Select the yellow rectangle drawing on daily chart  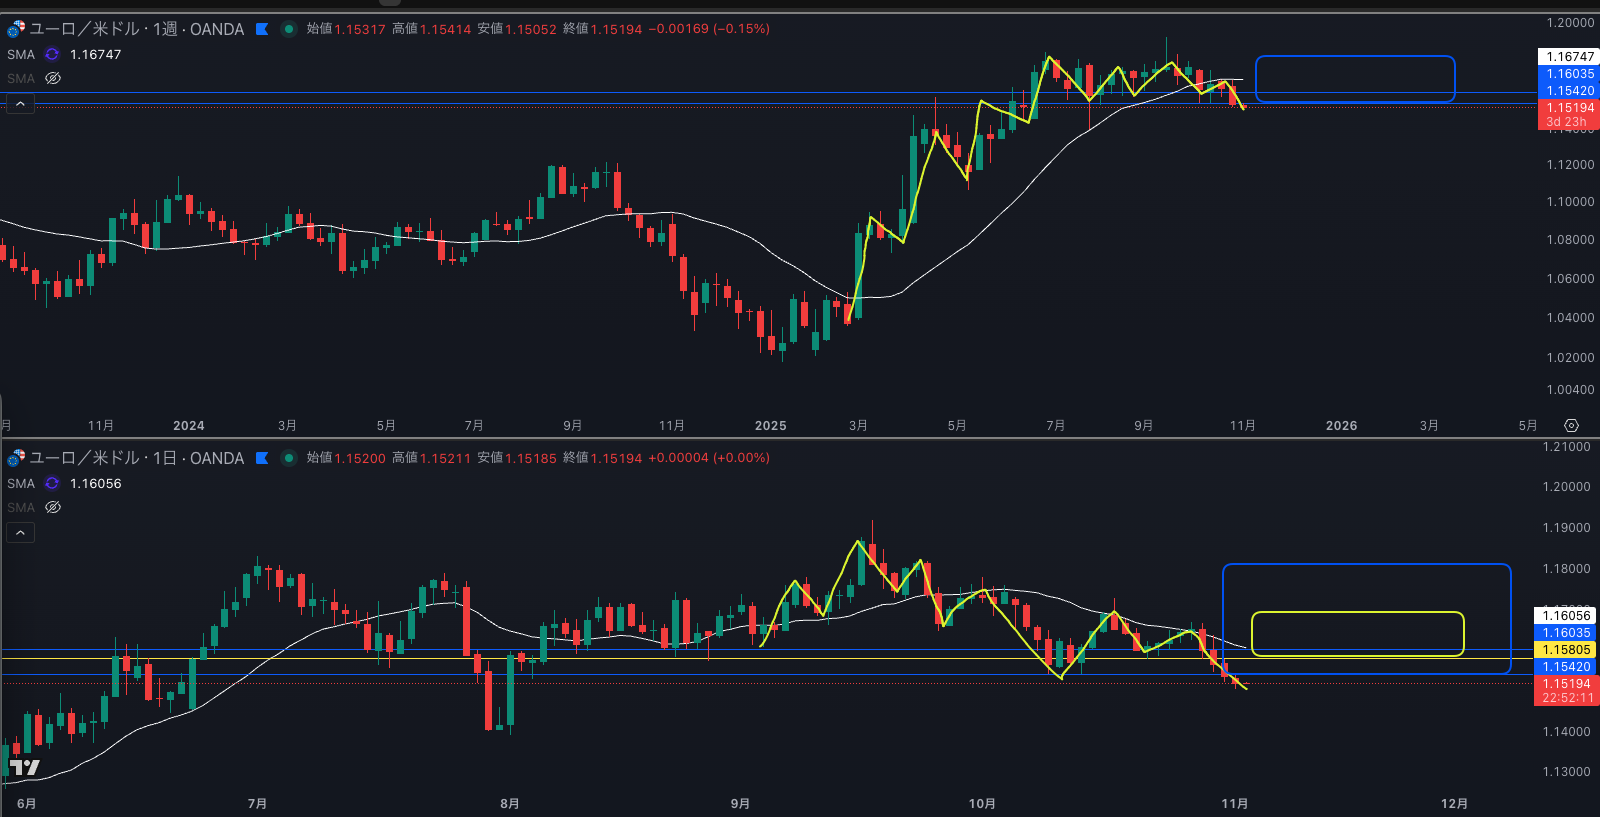[1357, 613]
